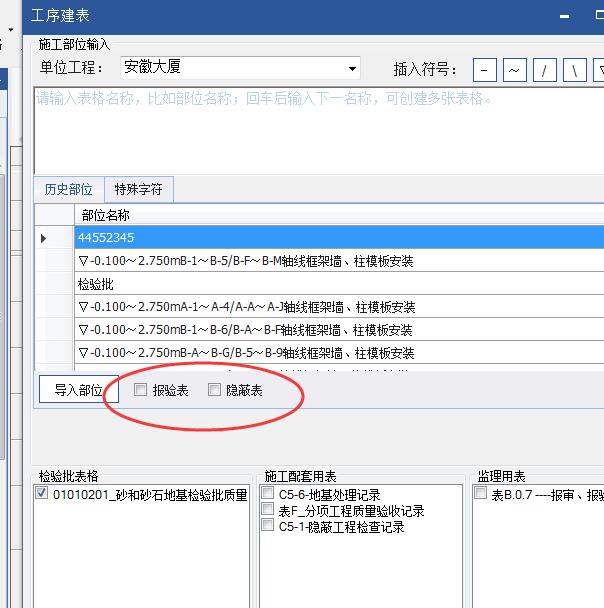Open the 单位工程 dropdown showing 安徽大厦

352,69
